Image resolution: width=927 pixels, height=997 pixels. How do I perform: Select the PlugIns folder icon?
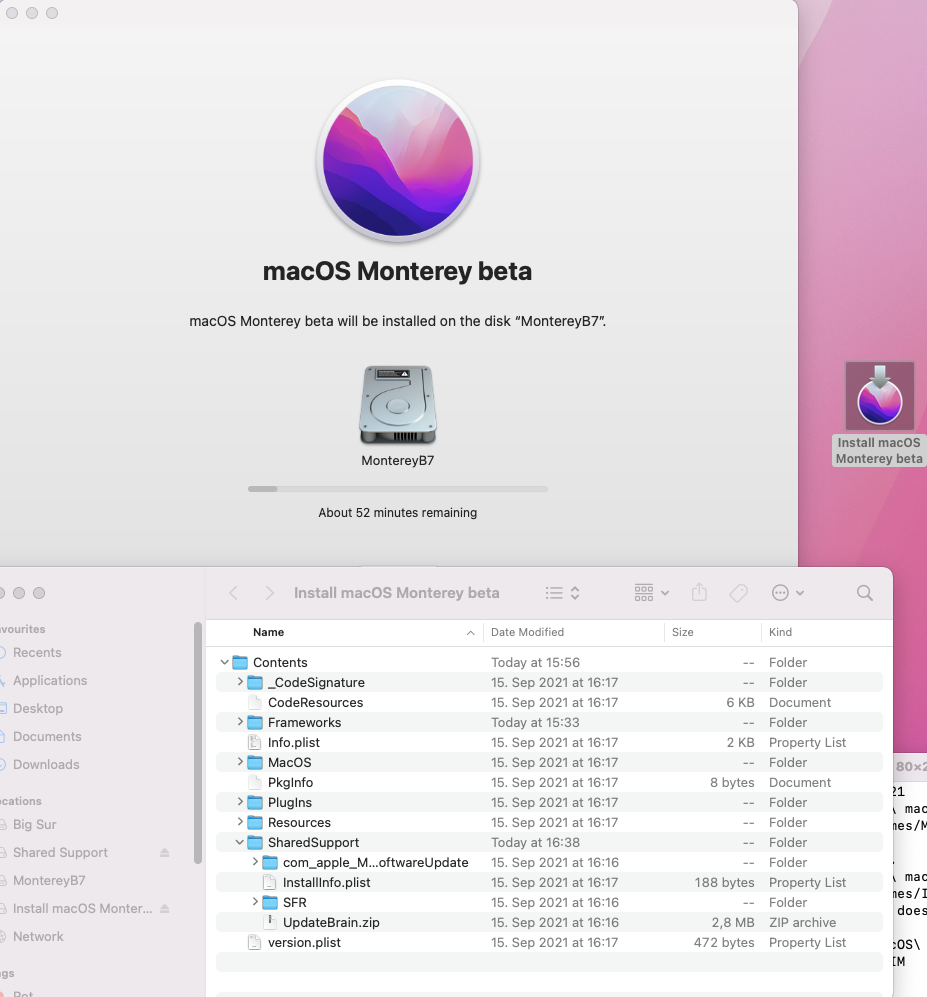[255, 802]
